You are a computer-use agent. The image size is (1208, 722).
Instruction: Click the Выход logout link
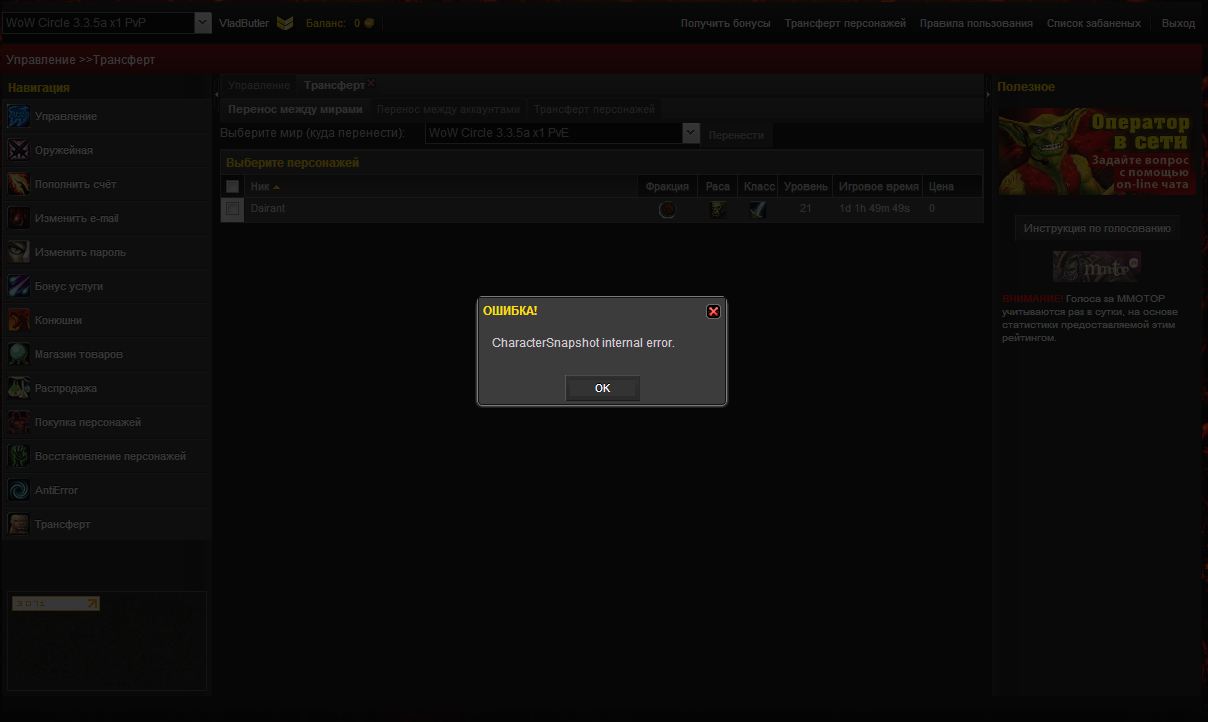1178,23
